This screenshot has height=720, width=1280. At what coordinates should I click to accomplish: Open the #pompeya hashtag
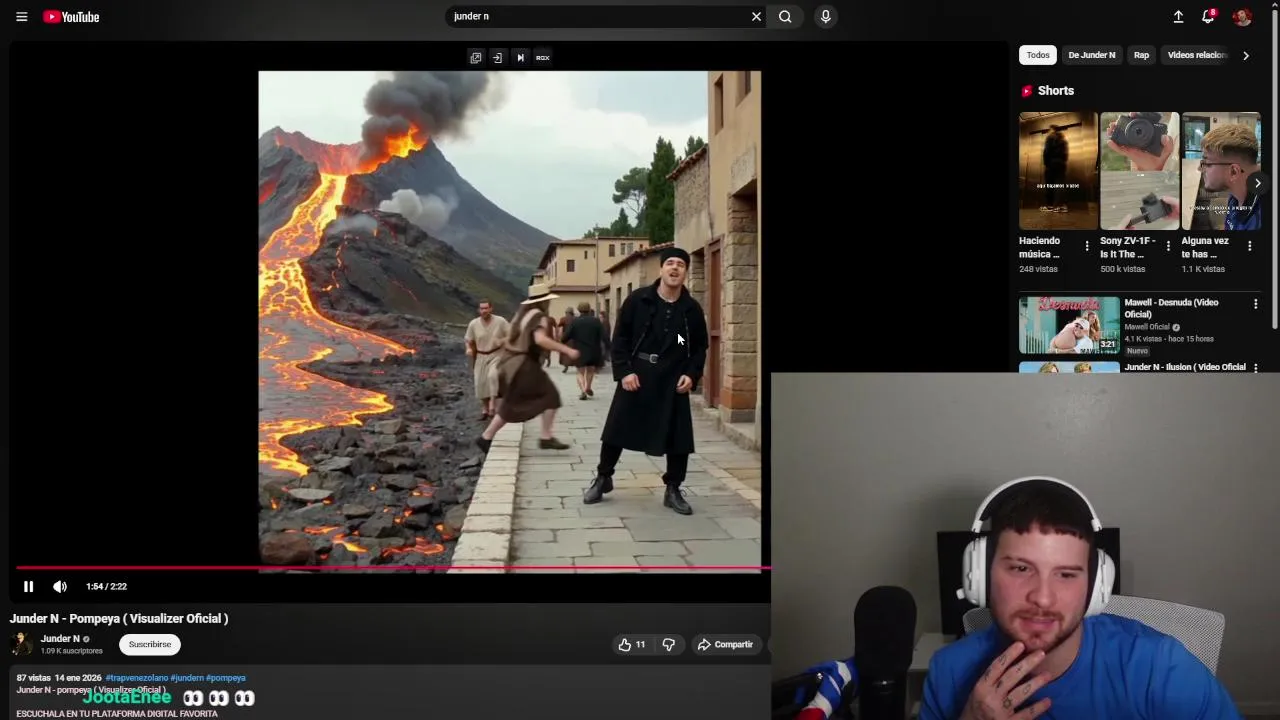coord(226,678)
